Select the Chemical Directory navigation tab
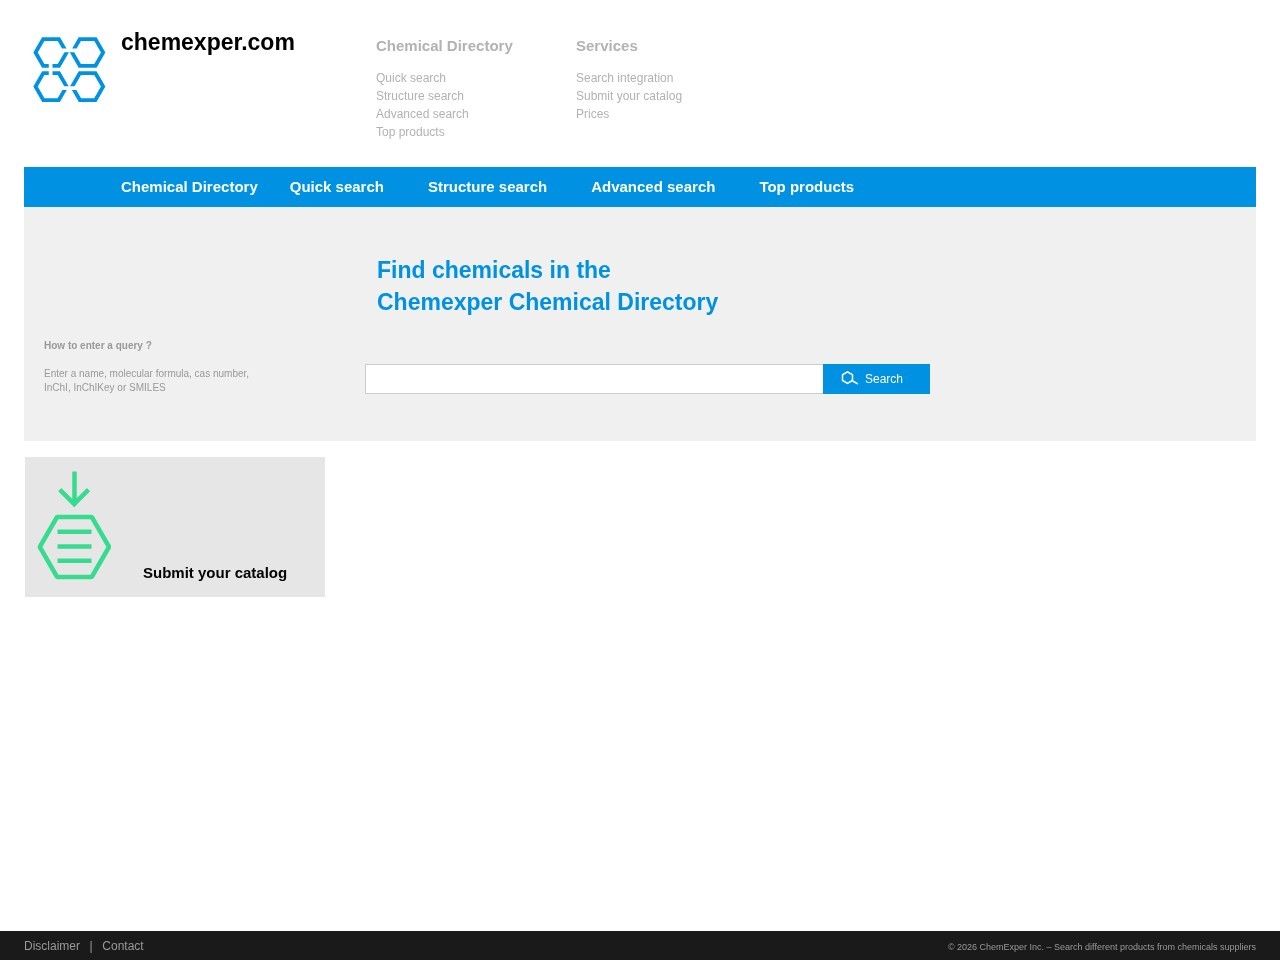This screenshot has height=960, width=1280. click(x=189, y=187)
